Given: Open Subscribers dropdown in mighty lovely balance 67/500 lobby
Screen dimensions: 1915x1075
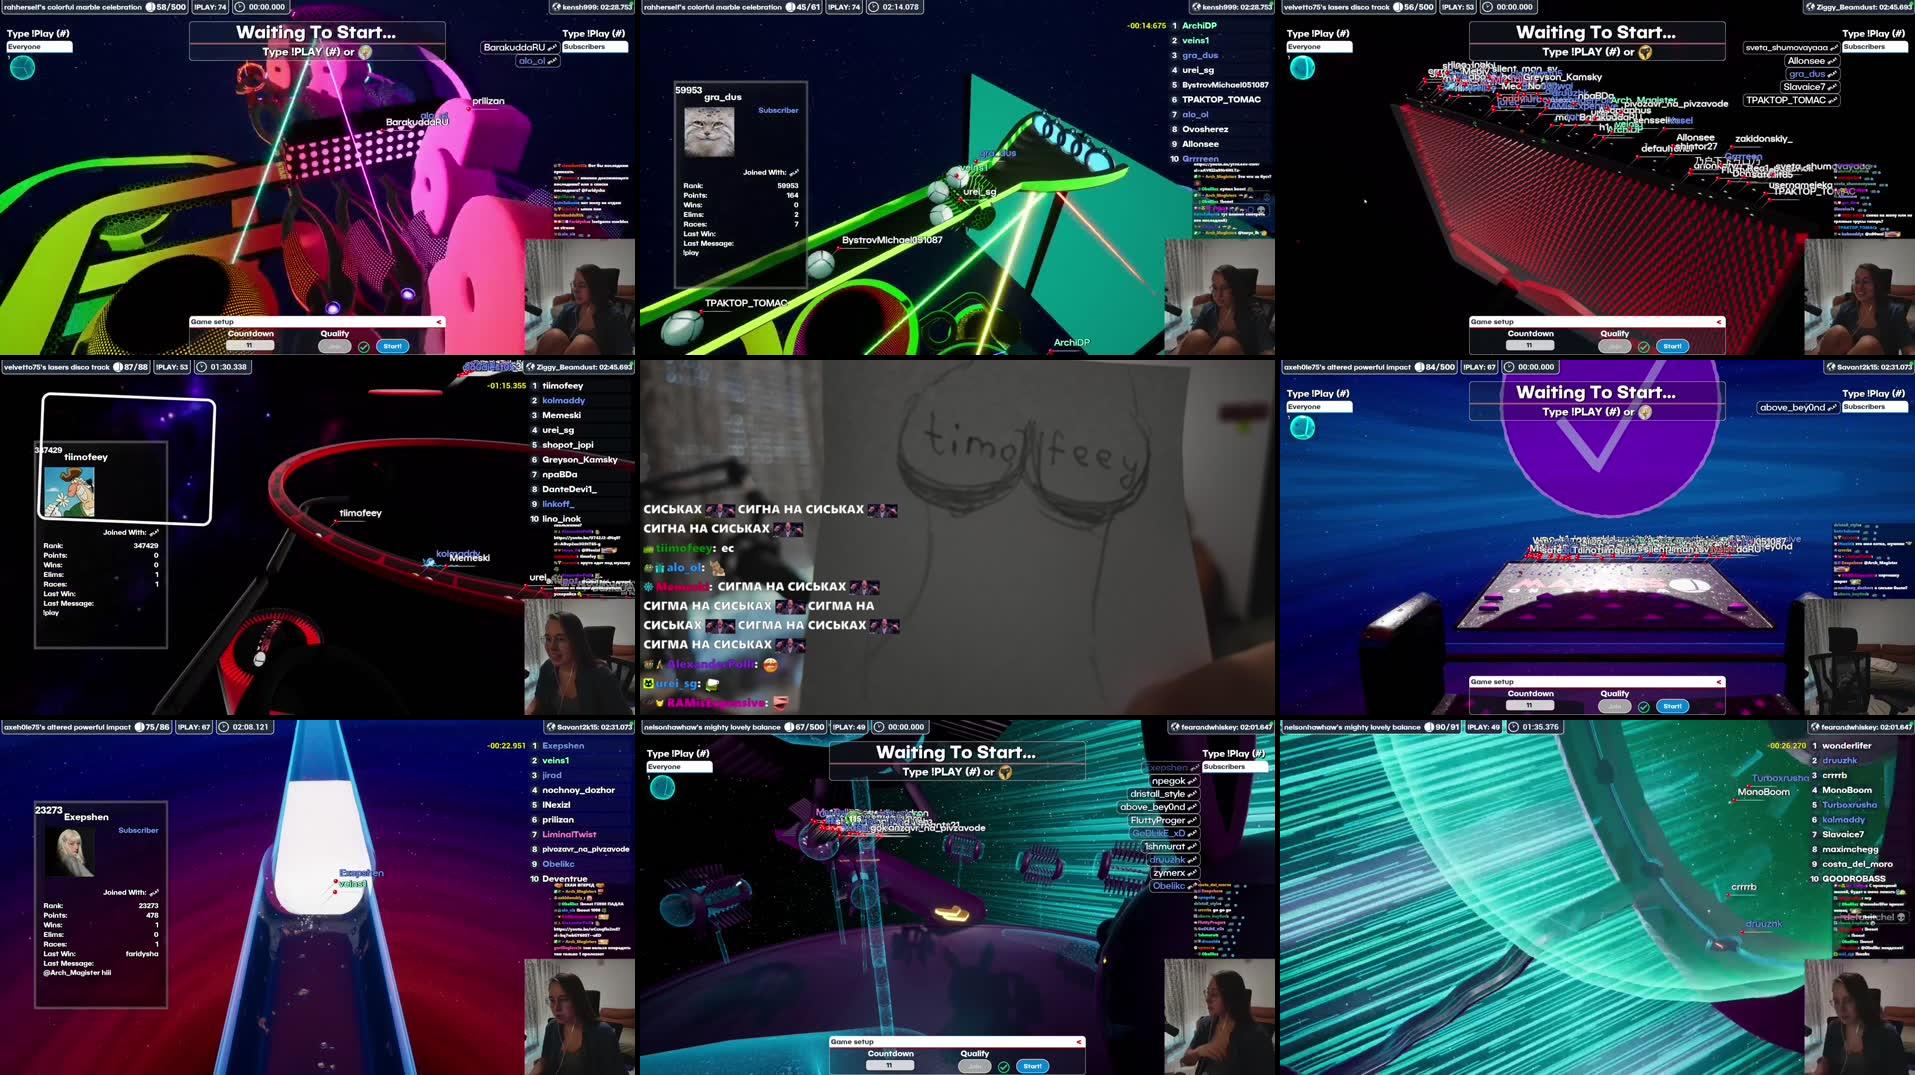Looking at the screenshot, I should pyautogui.click(x=1235, y=767).
